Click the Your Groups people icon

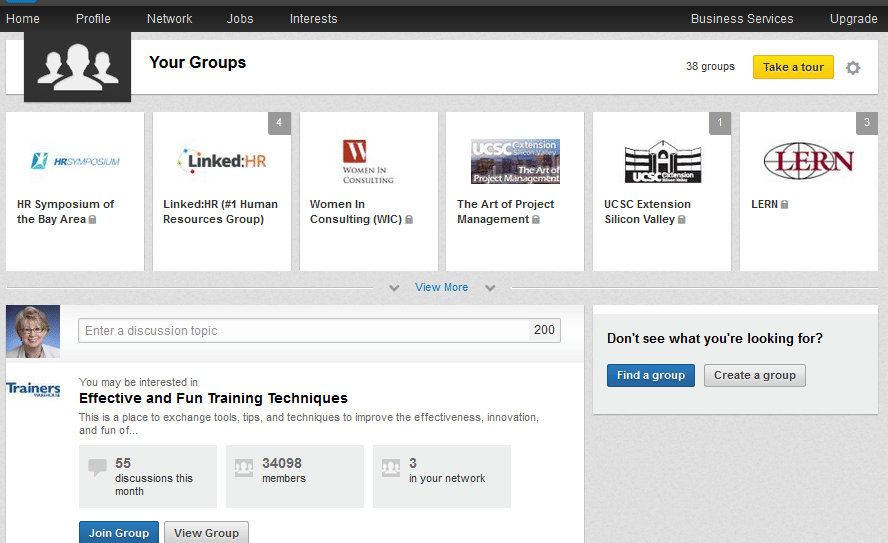pos(78,67)
